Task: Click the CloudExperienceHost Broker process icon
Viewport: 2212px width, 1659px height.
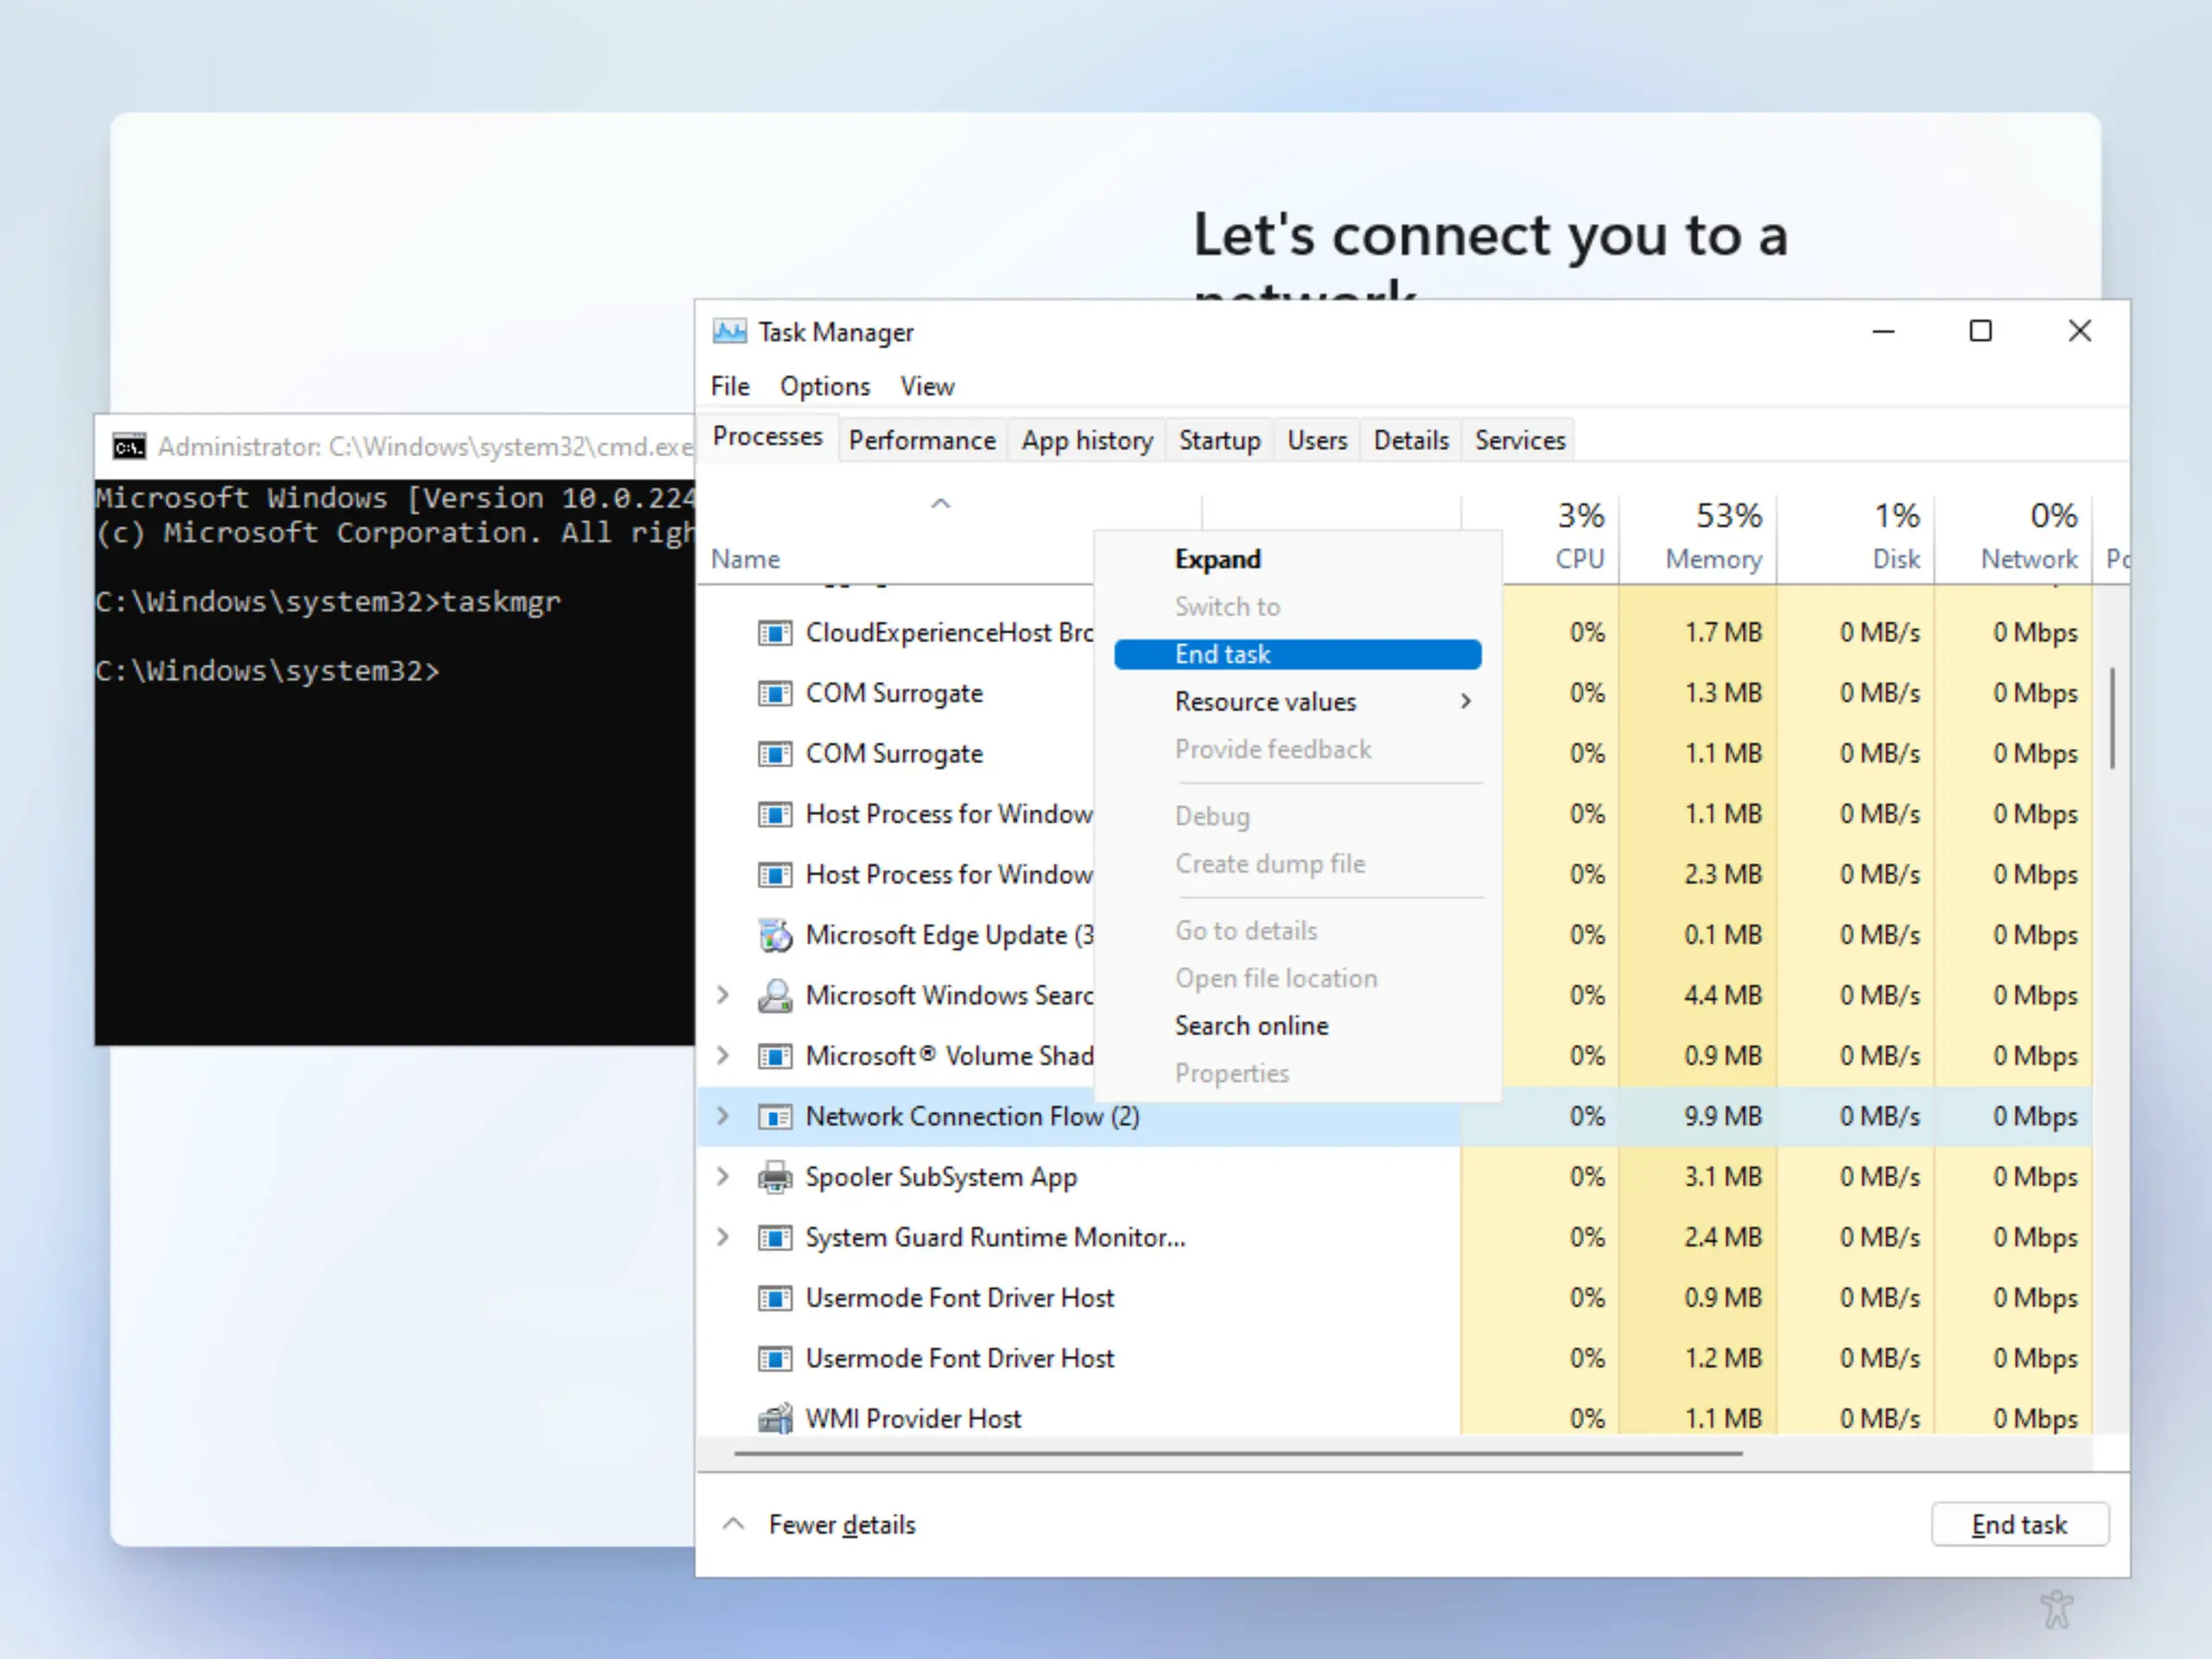Action: click(775, 633)
